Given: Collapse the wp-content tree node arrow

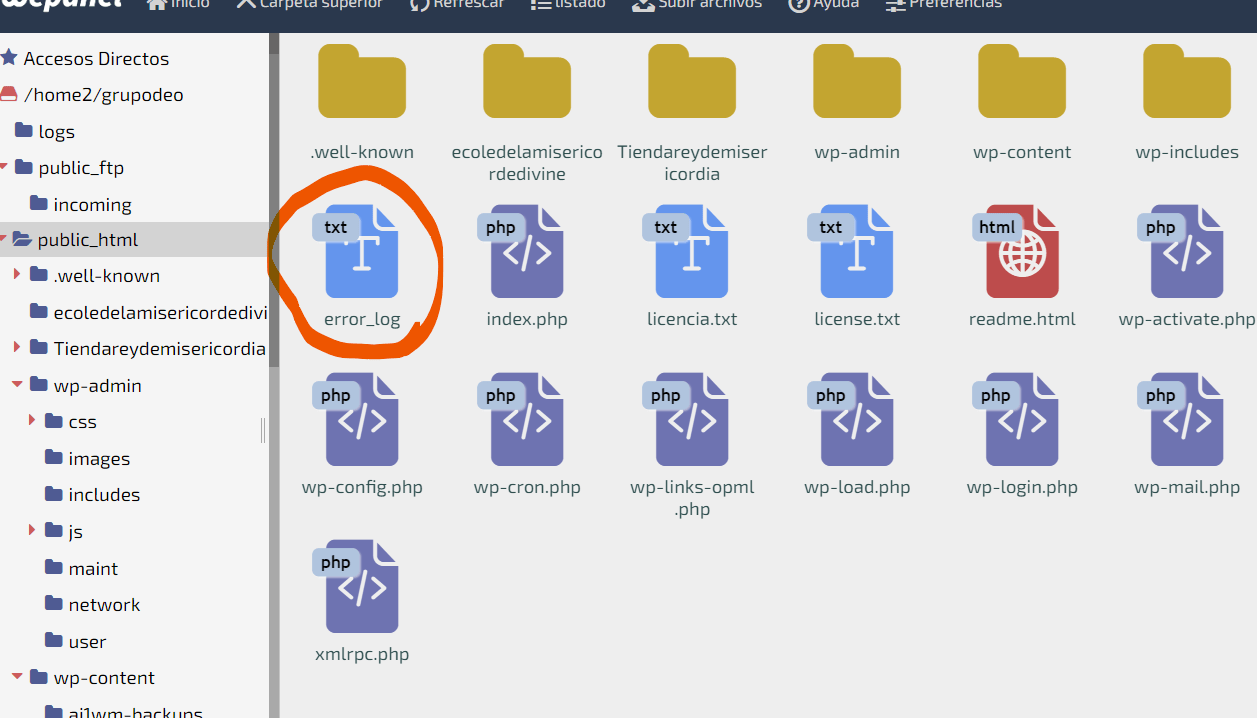Looking at the screenshot, I should pos(16,677).
